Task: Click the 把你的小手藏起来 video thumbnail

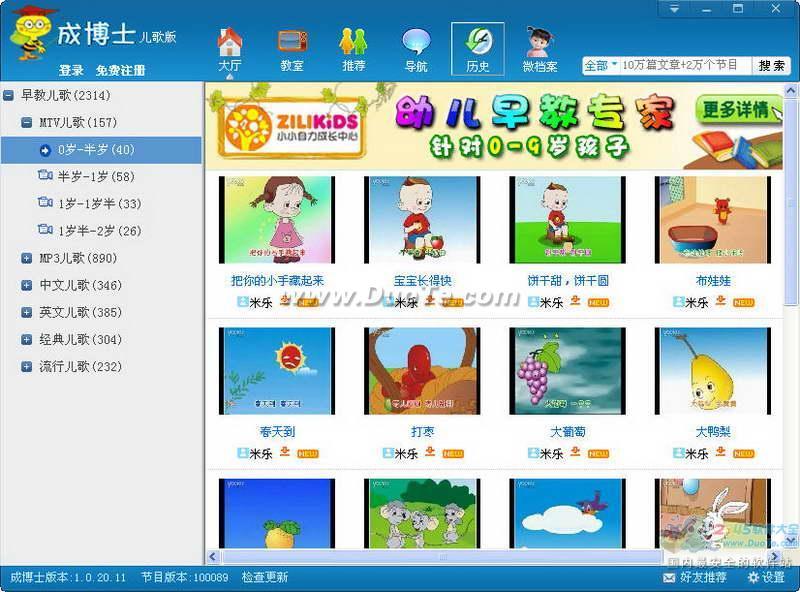Action: pos(277,219)
